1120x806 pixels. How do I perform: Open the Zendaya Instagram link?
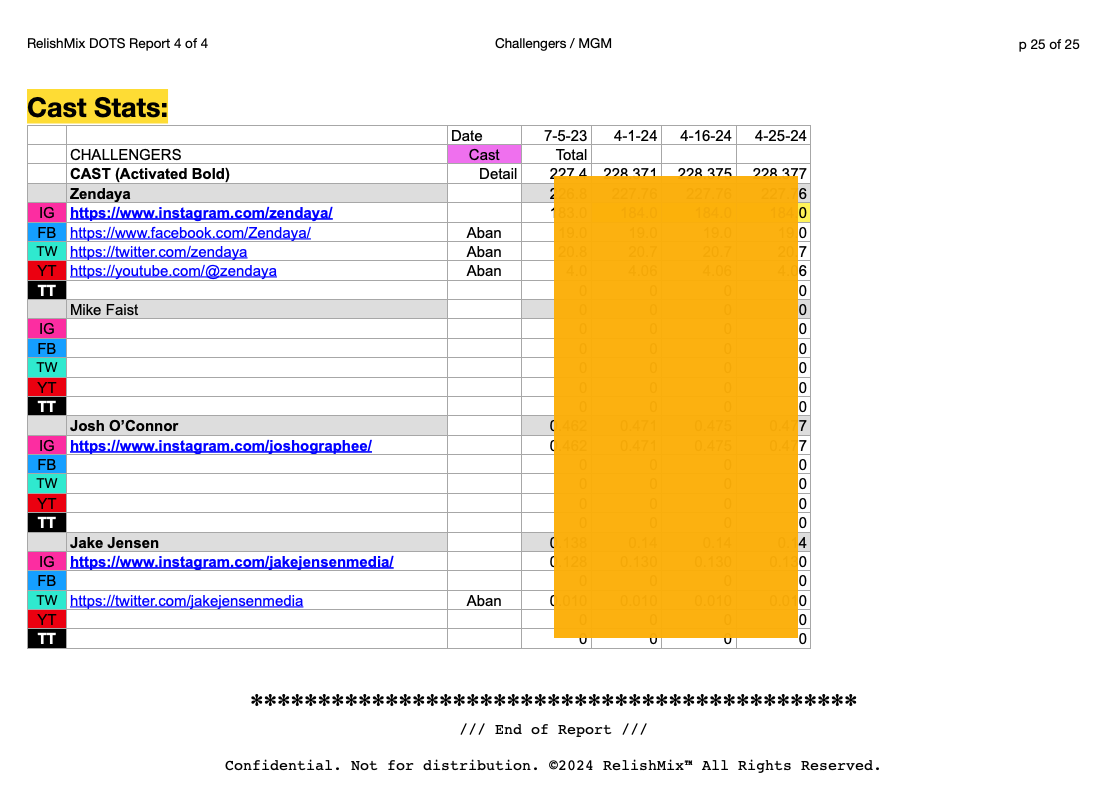point(201,213)
